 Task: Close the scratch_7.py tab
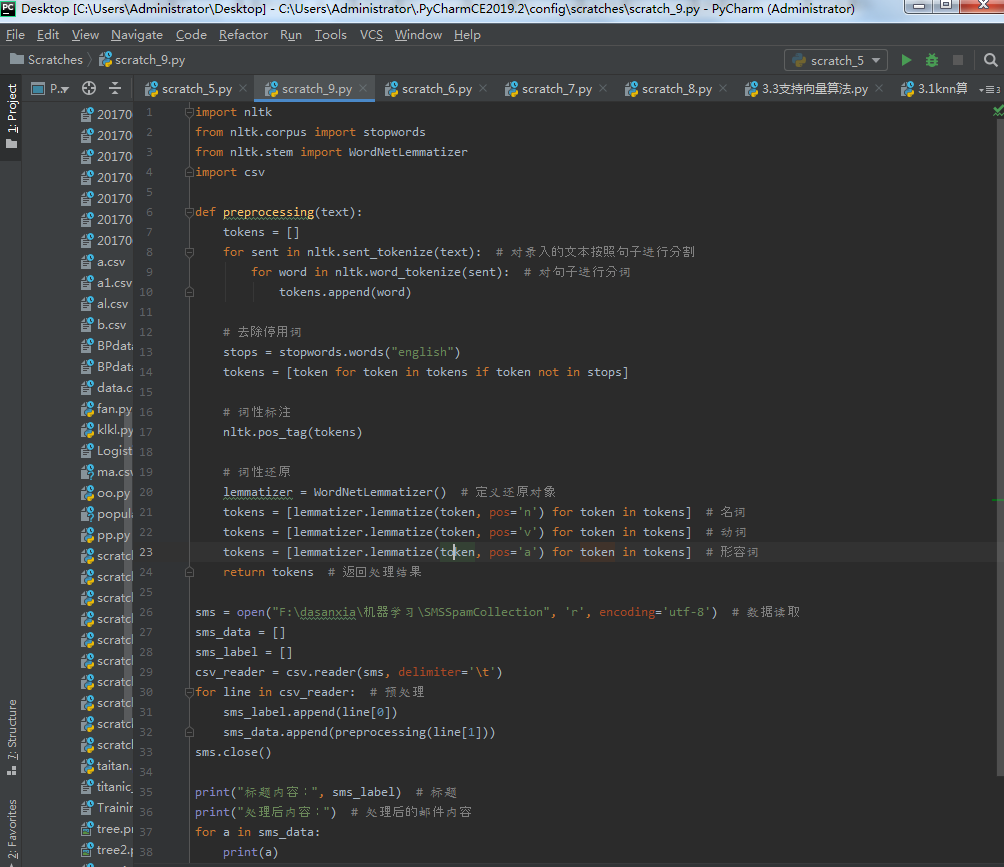pos(603,88)
